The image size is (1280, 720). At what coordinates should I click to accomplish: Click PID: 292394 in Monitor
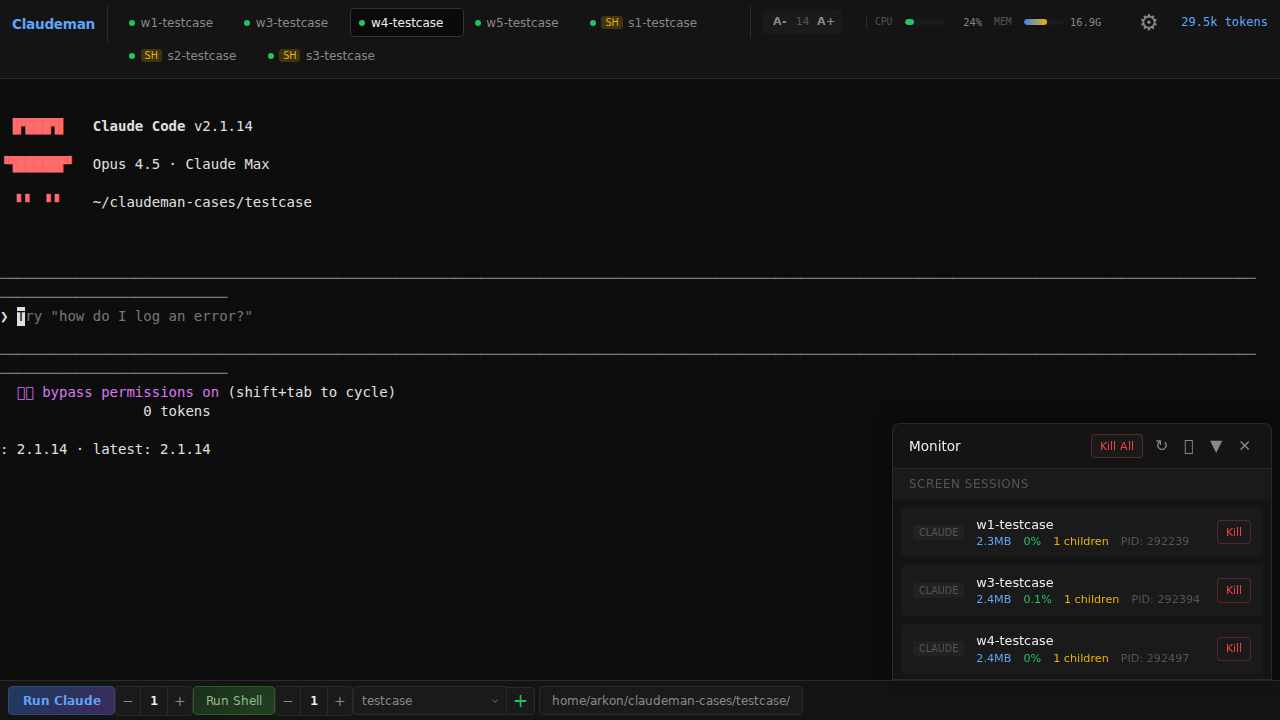pyautogui.click(x=1166, y=600)
